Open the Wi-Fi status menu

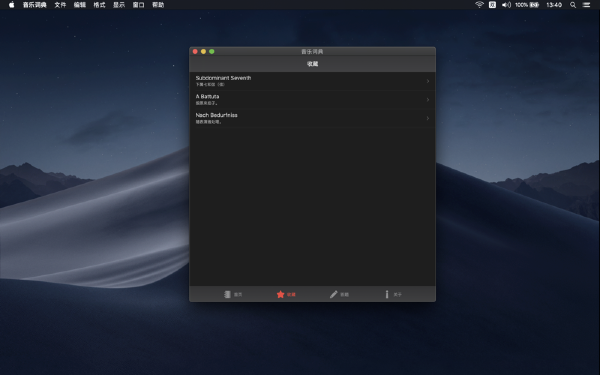coord(479,5)
